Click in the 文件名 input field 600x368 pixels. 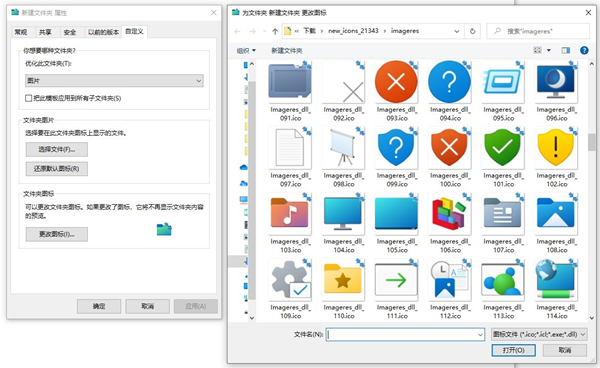405,335
